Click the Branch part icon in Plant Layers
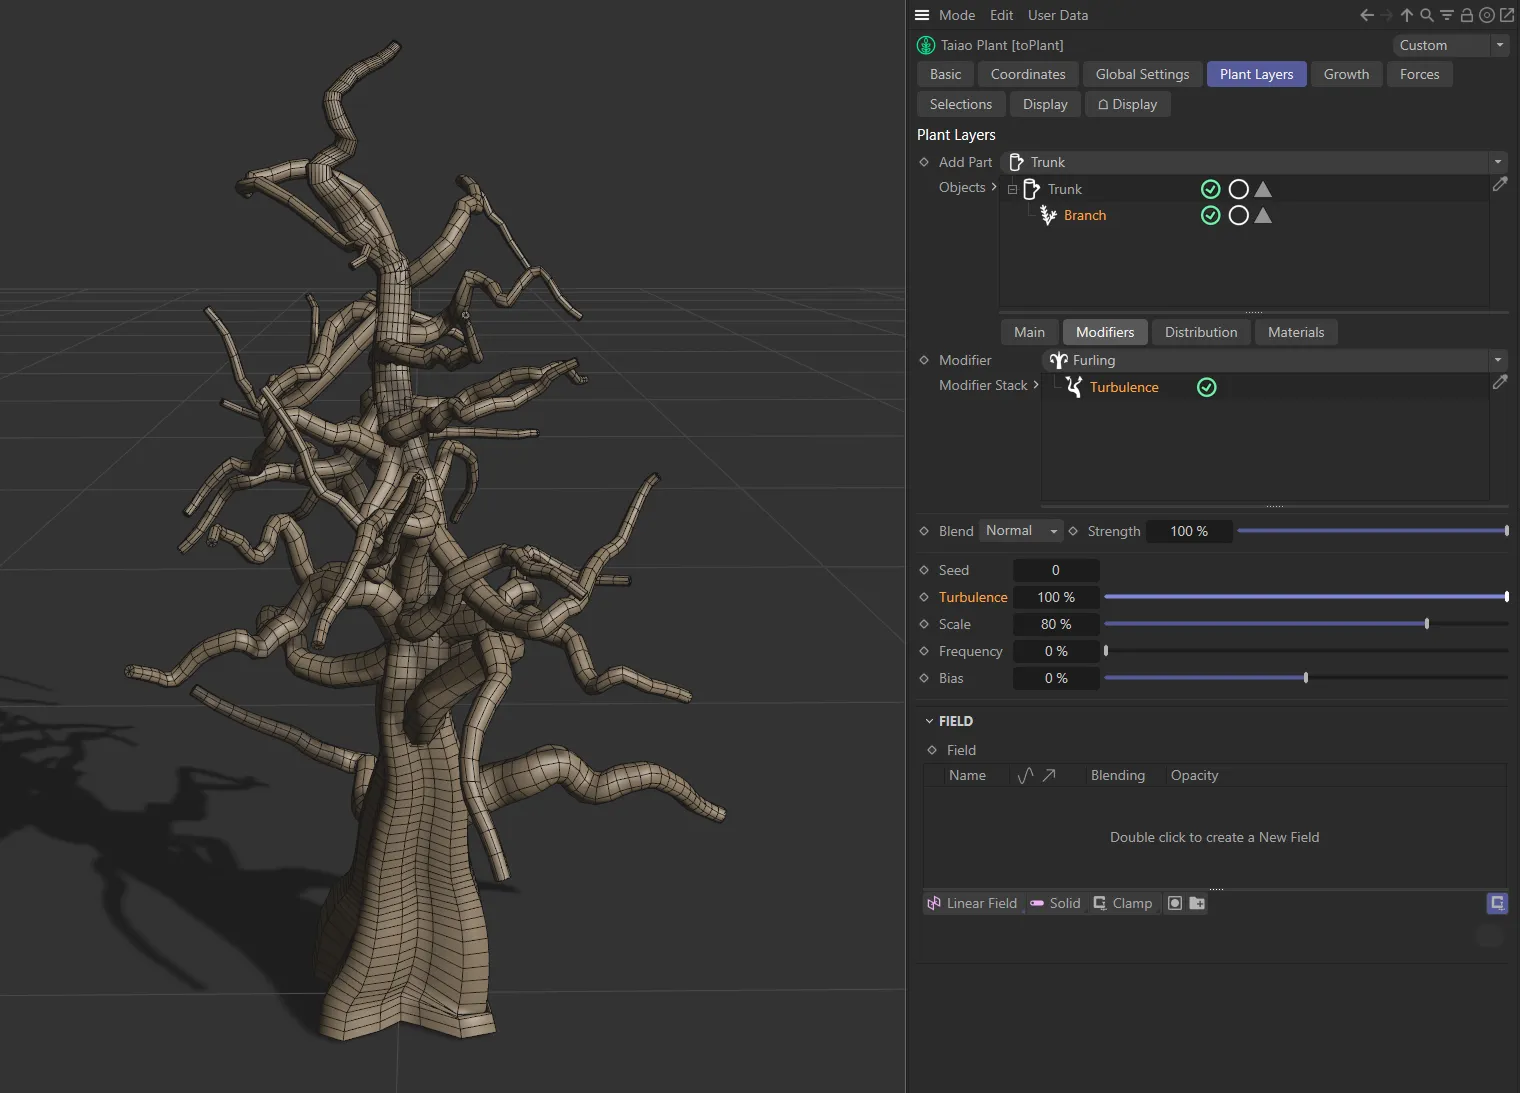This screenshot has height=1093, width=1520. coord(1047,215)
